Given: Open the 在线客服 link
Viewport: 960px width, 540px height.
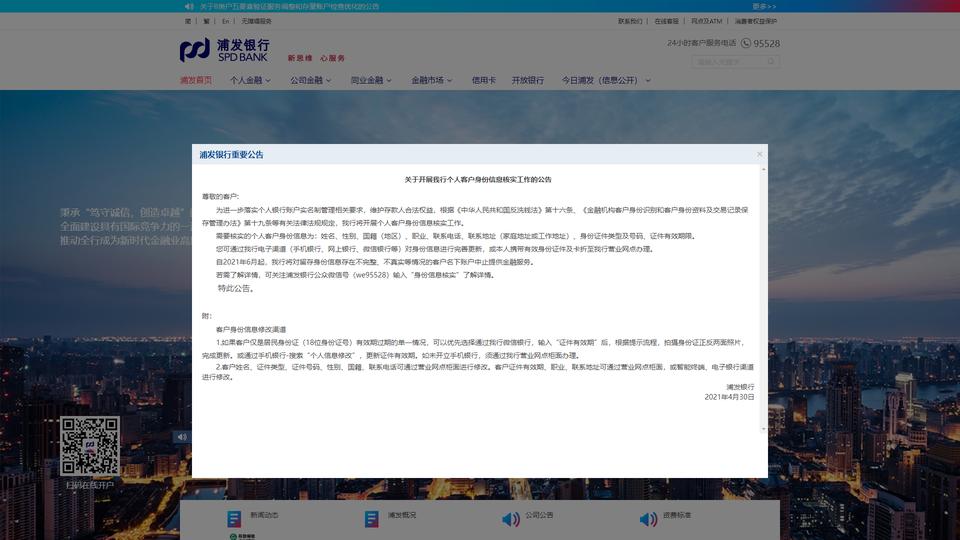Looking at the screenshot, I should pos(666,21).
